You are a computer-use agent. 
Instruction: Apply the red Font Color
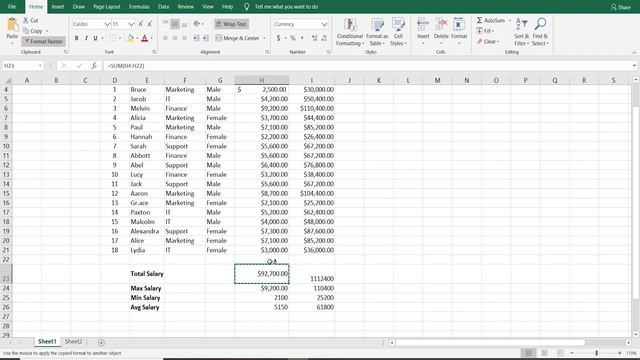coord(144,38)
